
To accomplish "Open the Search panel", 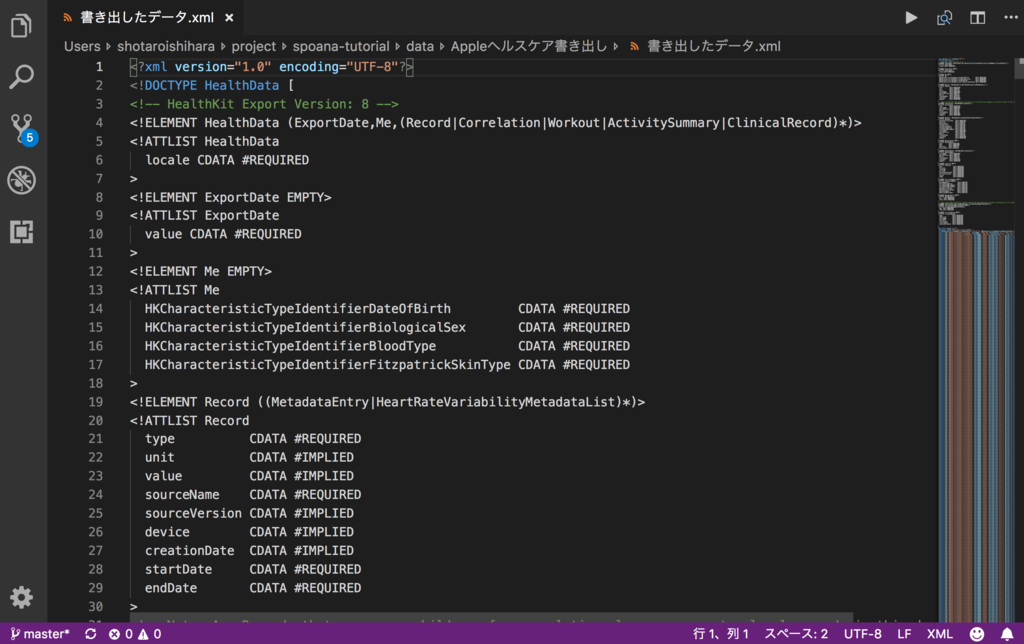I will coord(22,76).
